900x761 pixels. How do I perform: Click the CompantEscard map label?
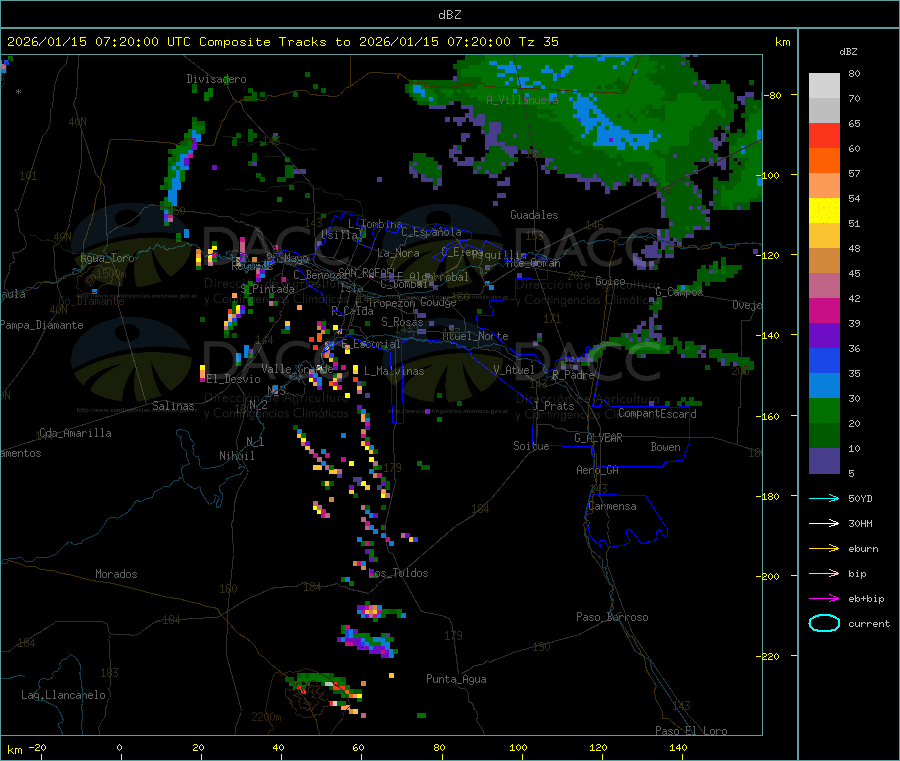pyautogui.click(x=657, y=414)
